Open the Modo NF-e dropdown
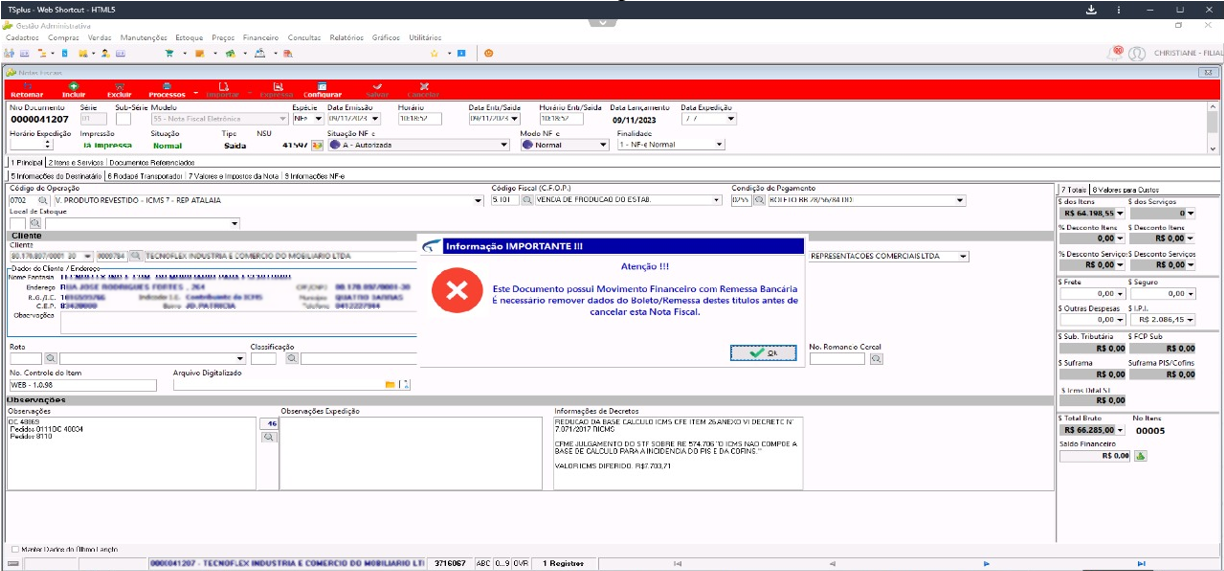 click(603, 145)
